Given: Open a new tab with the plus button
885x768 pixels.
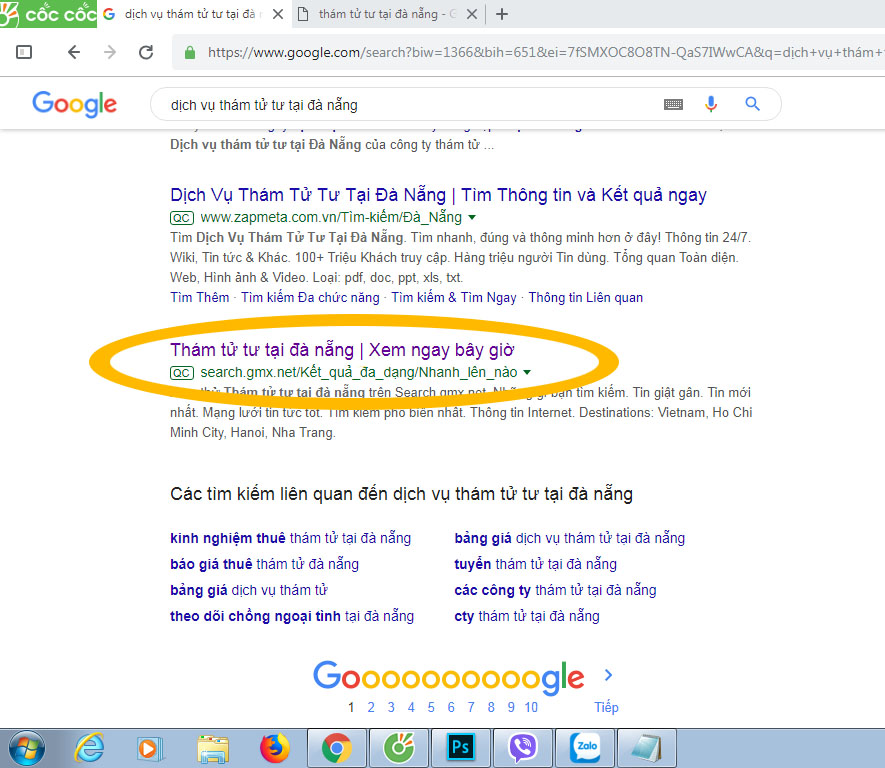Looking at the screenshot, I should click(502, 14).
